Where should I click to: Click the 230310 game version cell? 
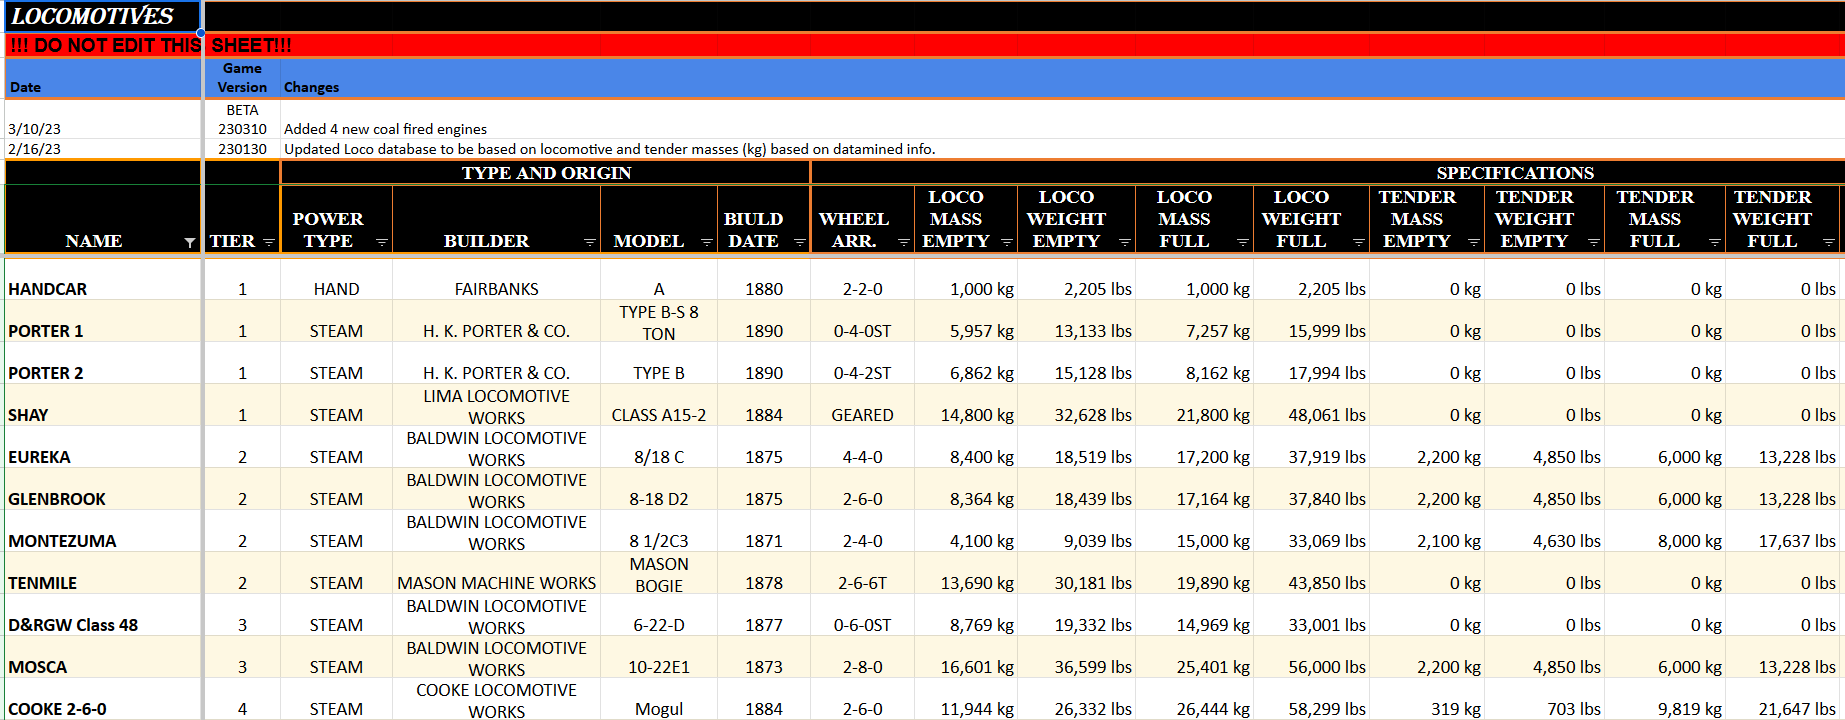point(242,129)
